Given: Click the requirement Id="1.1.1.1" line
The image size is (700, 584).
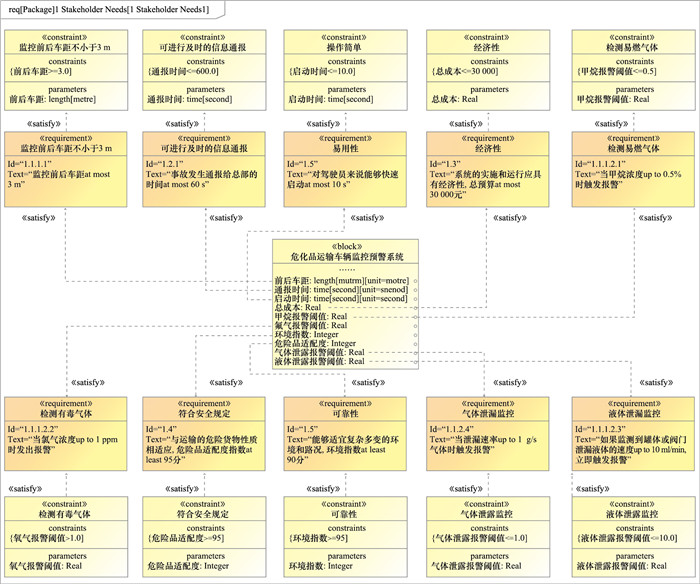Looking at the screenshot, I should point(30,164).
